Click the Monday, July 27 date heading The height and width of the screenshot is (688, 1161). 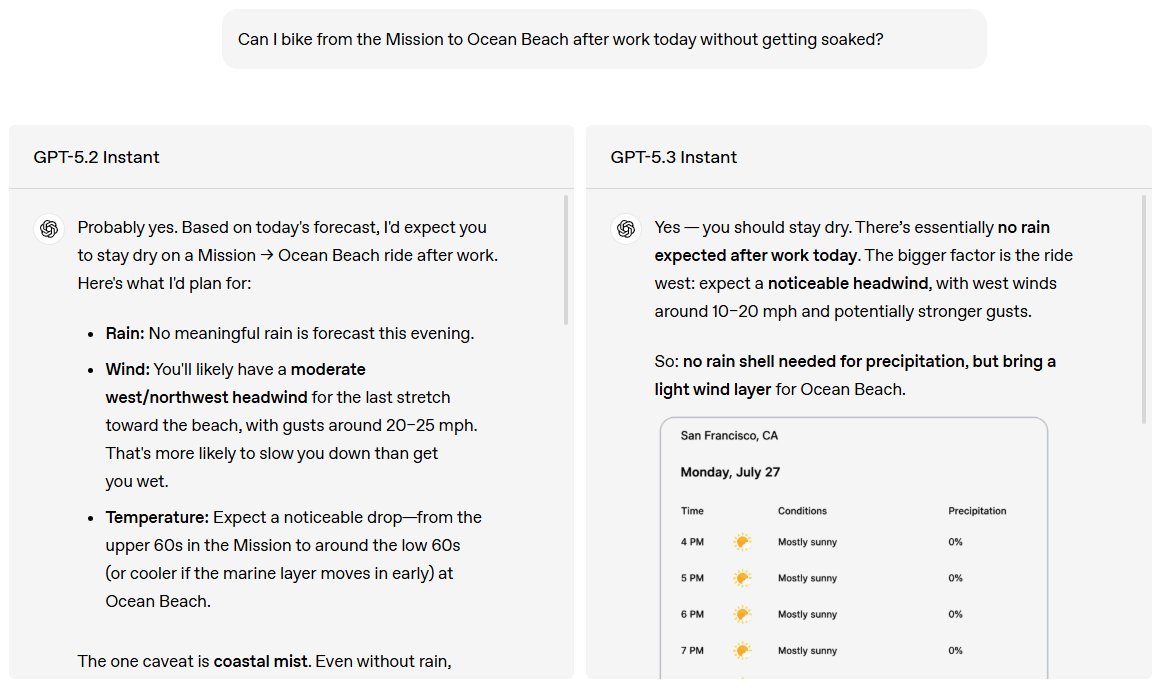[730, 472]
